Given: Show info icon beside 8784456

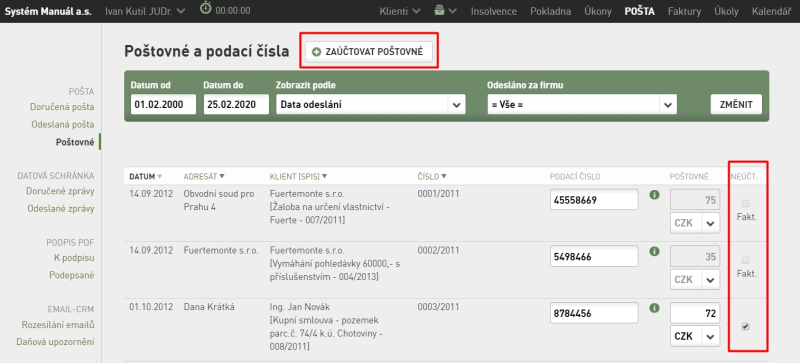Looking at the screenshot, I should (655, 308).
